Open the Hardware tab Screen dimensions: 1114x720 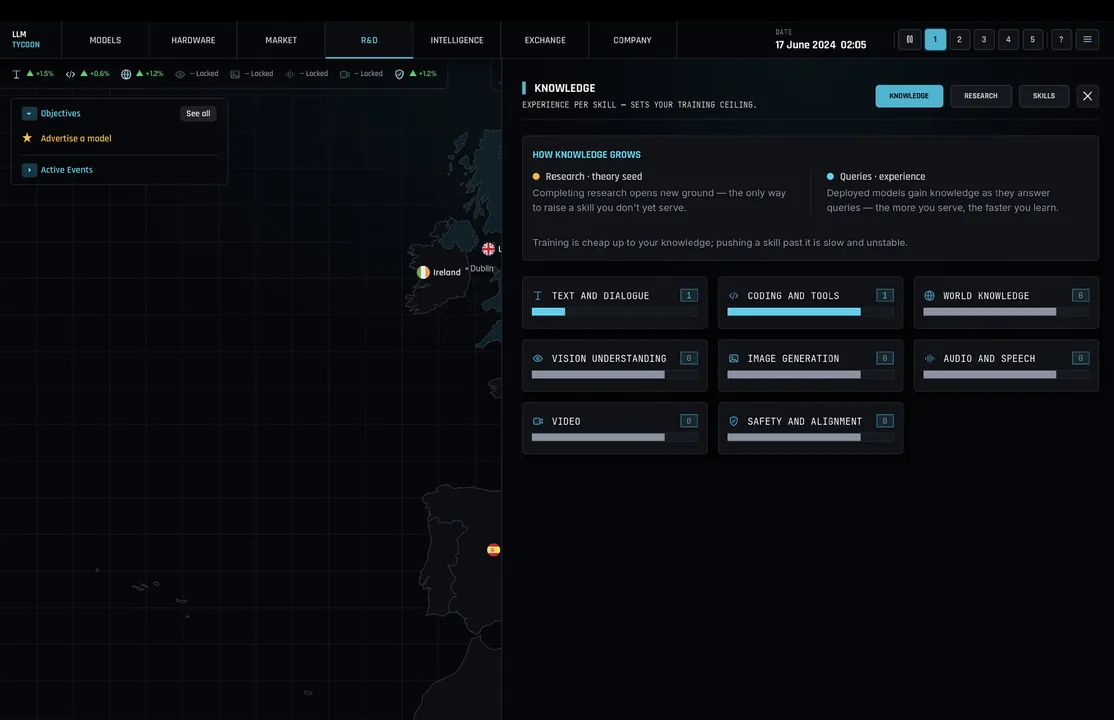pos(193,41)
